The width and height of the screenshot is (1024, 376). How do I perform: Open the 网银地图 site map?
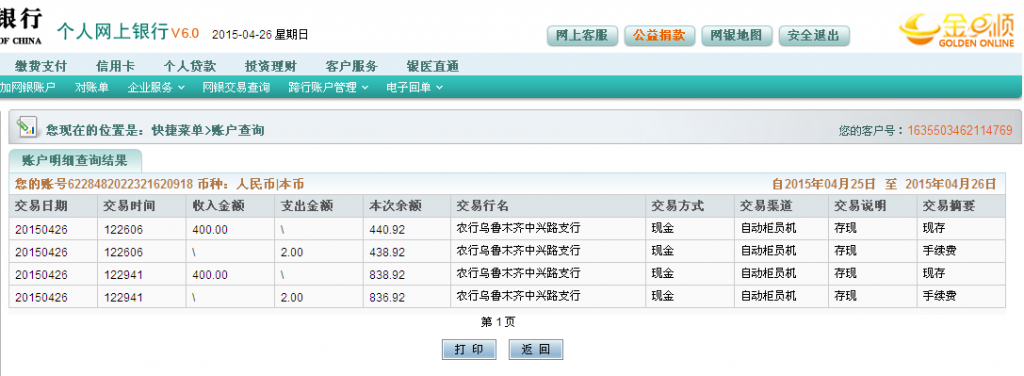pos(737,36)
